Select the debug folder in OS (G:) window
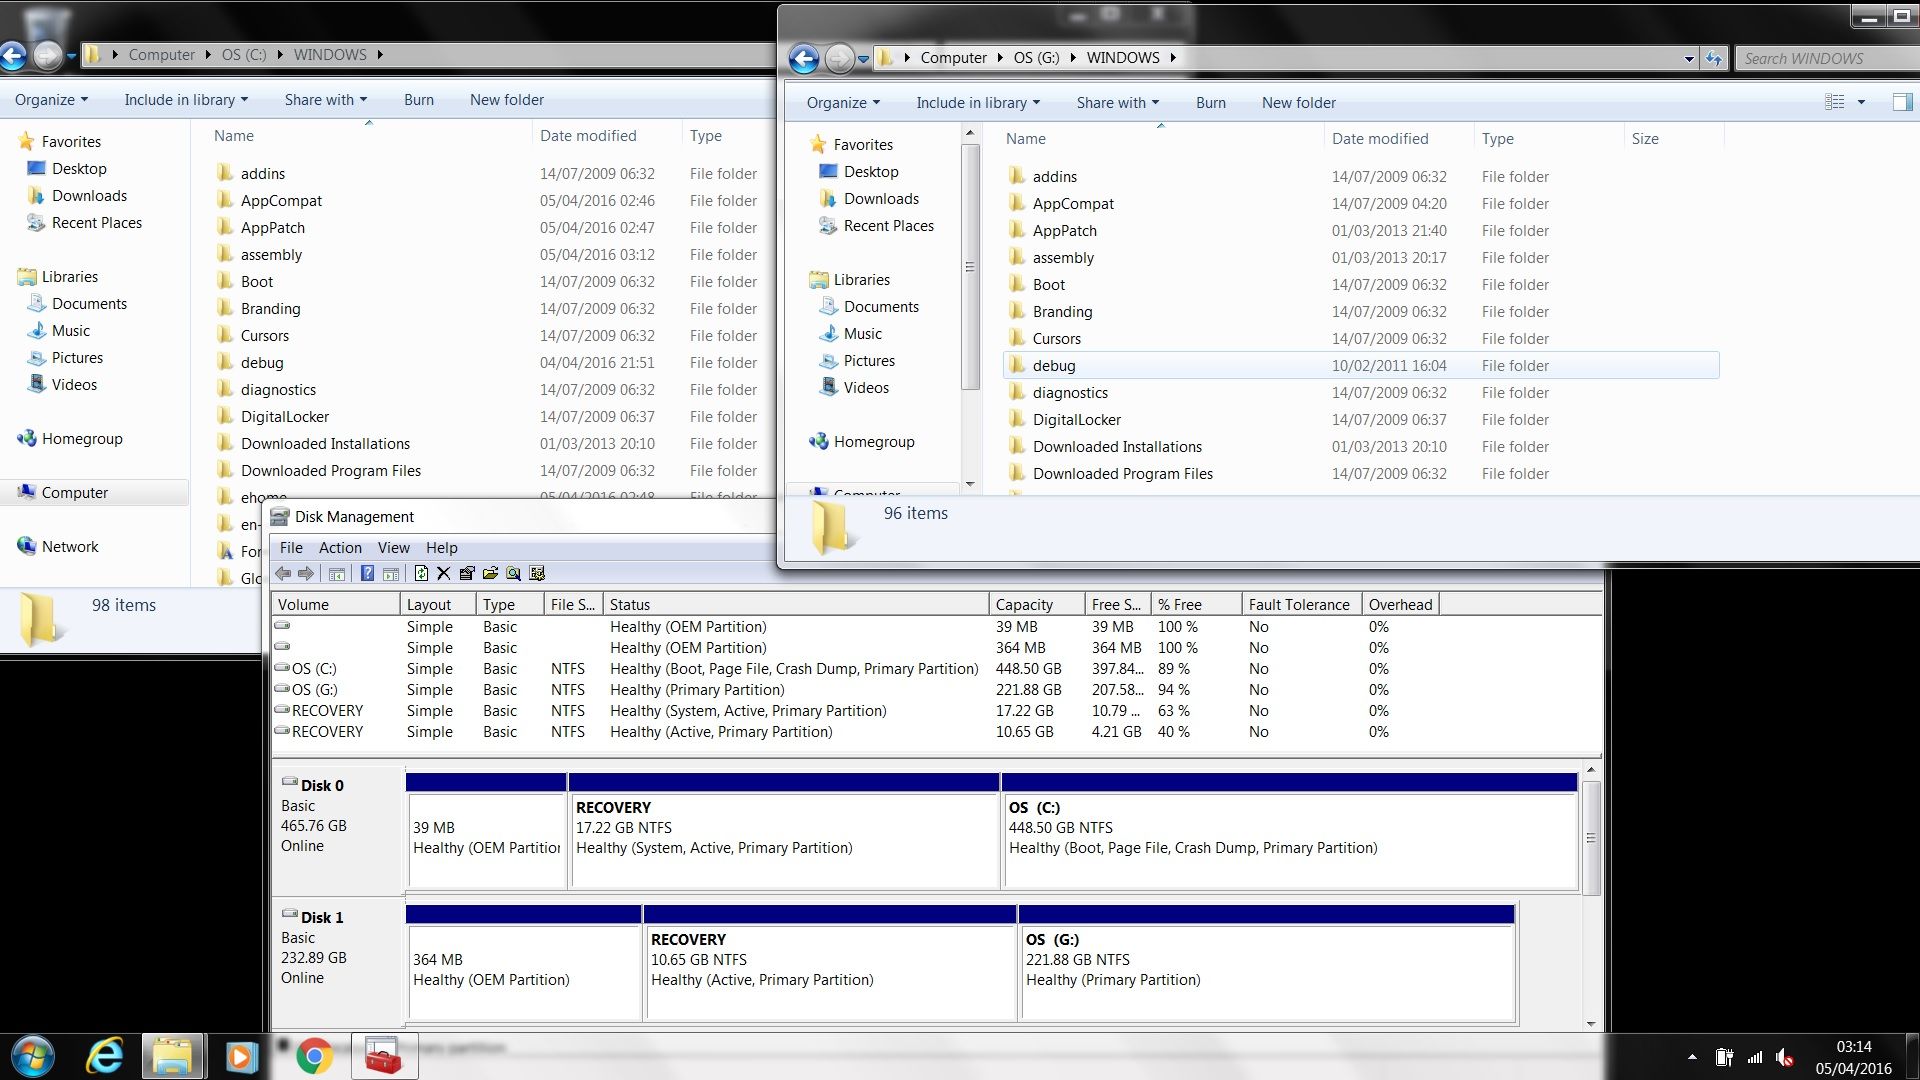Image resolution: width=1920 pixels, height=1080 pixels. point(1360,365)
